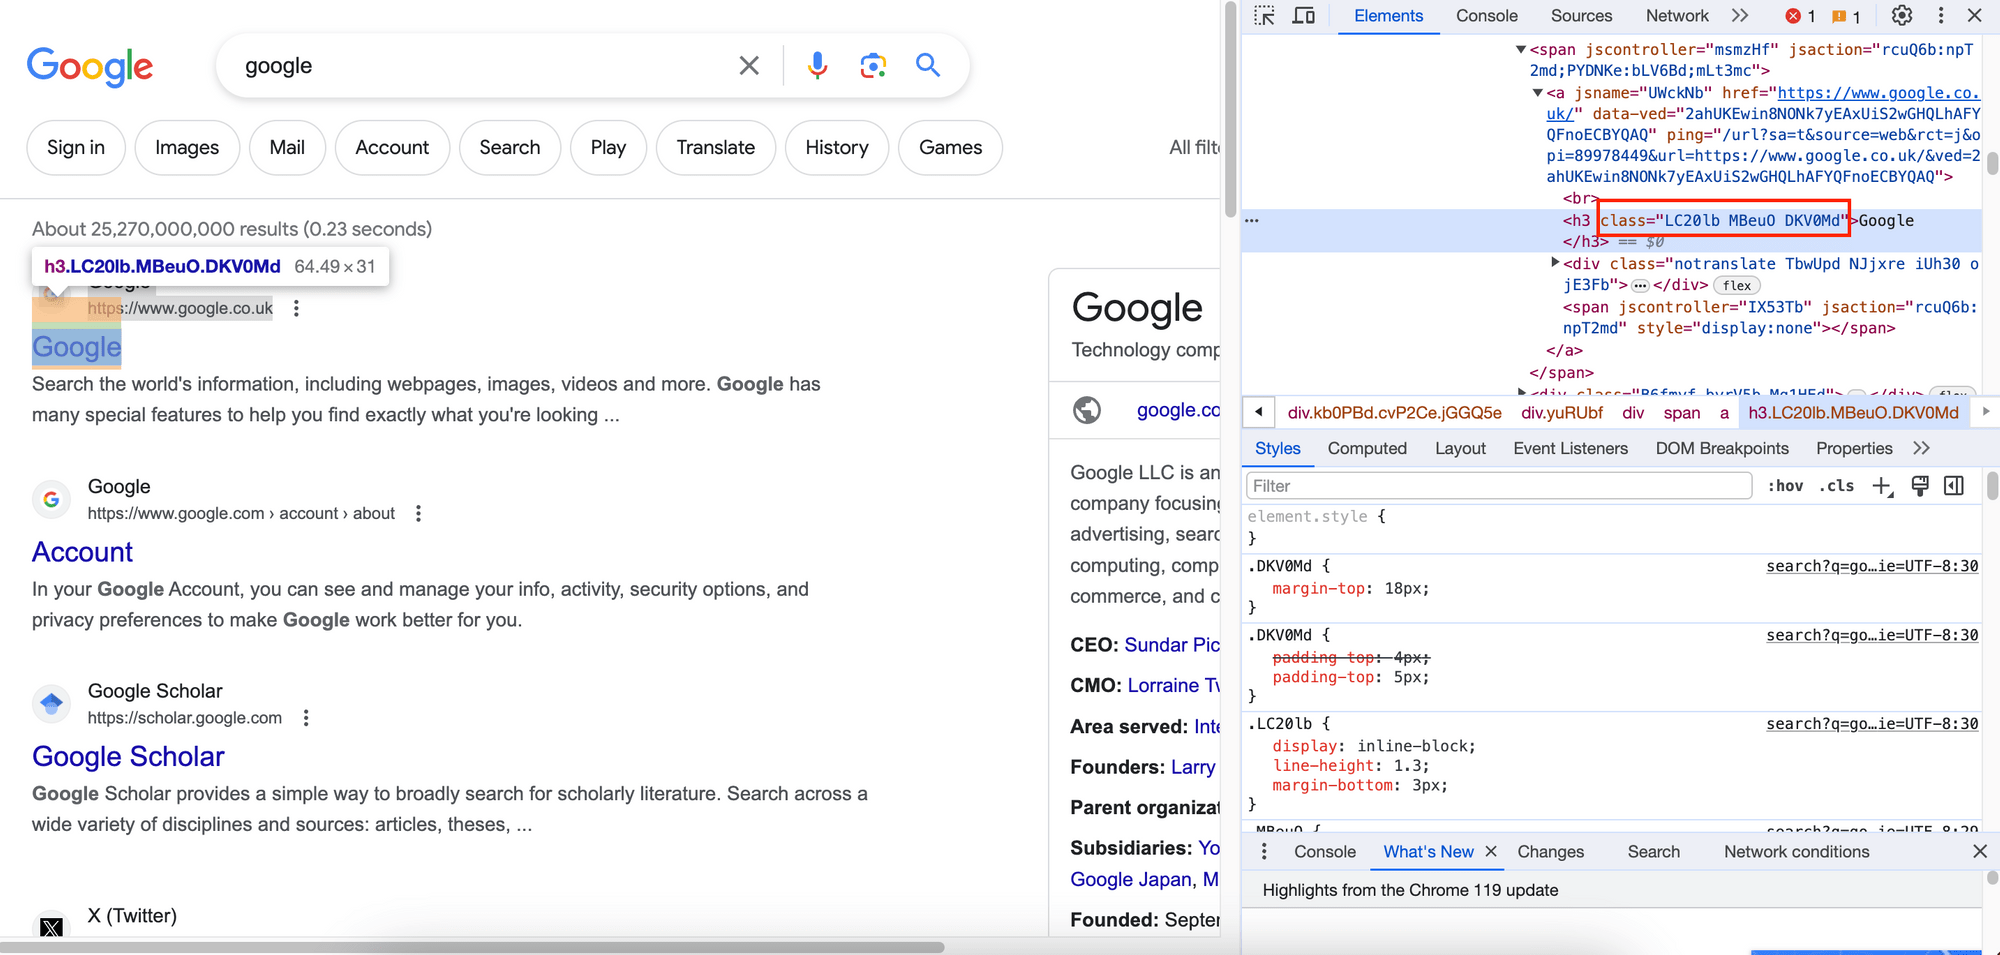The width and height of the screenshot is (2000, 955).
Task: Click the Sign in chip
Action: click(x=76, y=148)
